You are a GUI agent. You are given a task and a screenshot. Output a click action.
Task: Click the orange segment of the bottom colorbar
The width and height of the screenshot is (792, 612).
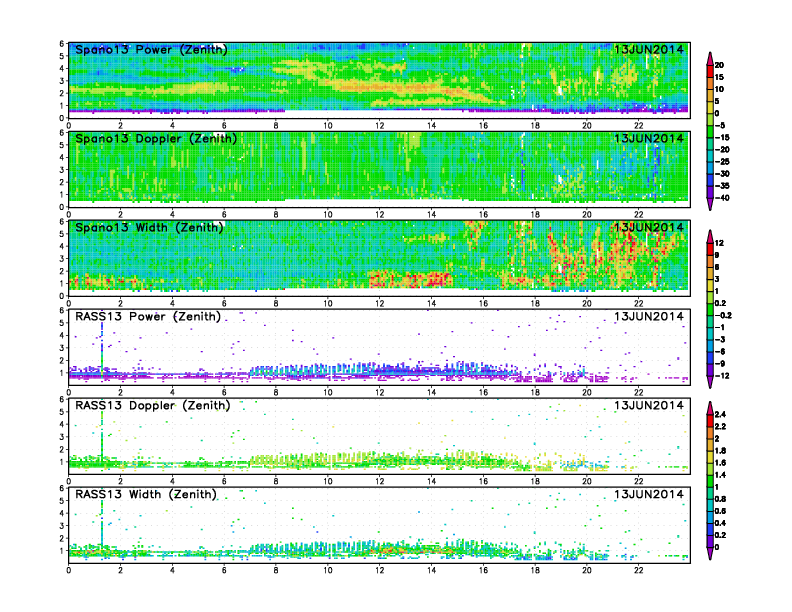710,432
